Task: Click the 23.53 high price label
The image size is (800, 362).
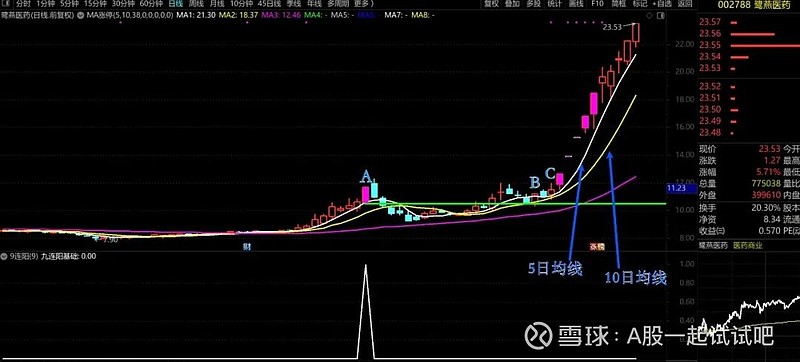Action: 612,28
